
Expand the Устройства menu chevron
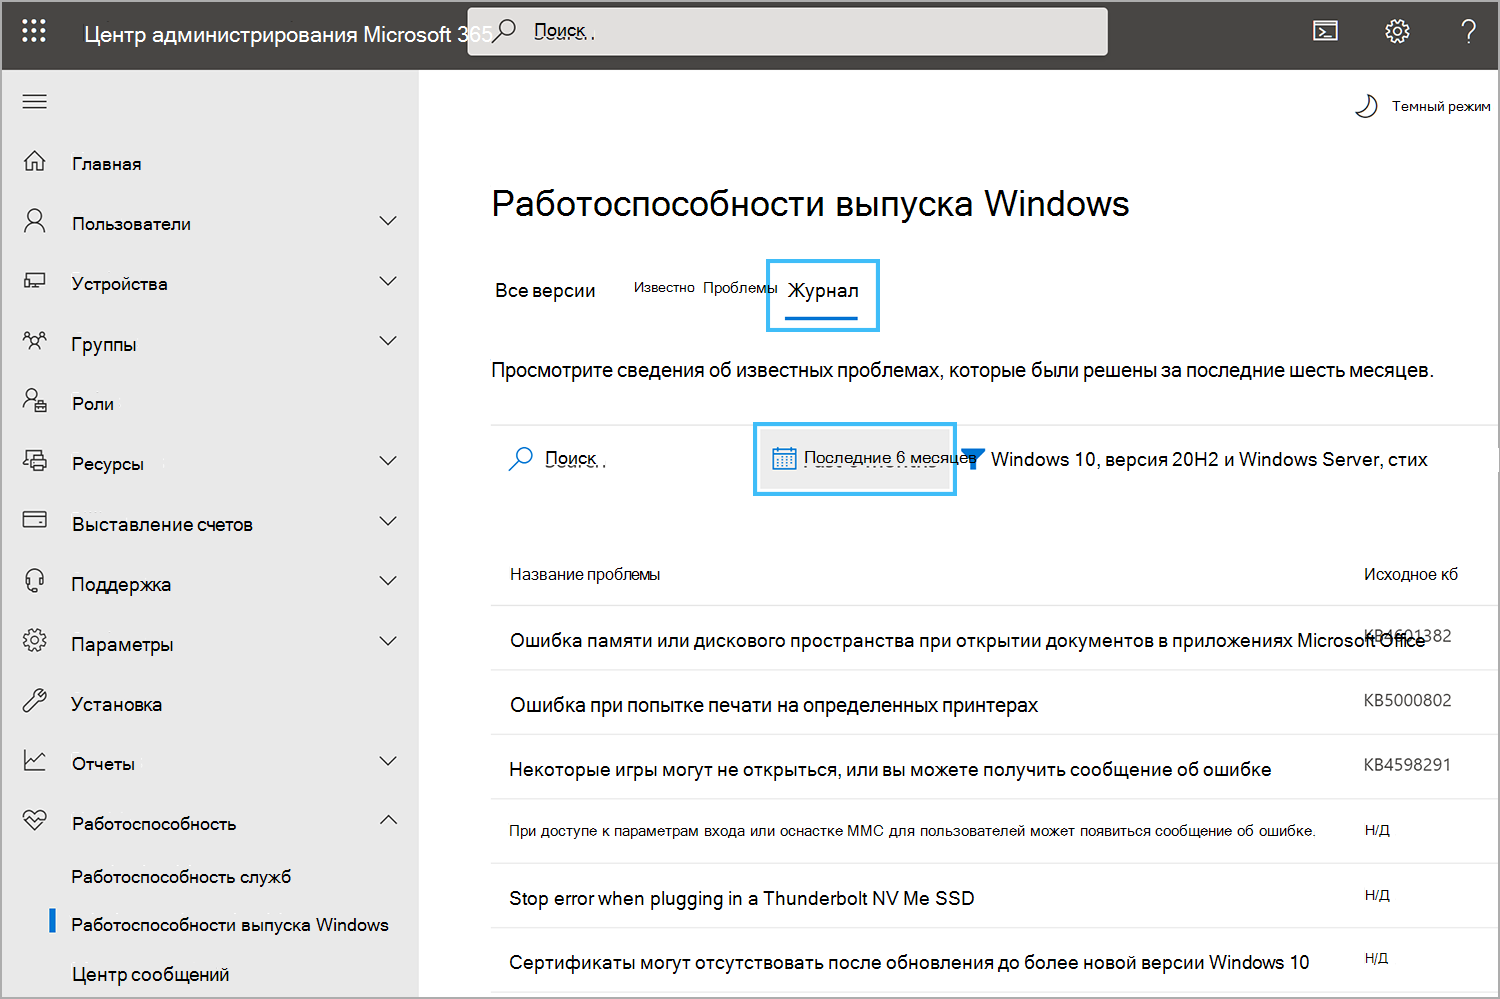pos(388,281)
